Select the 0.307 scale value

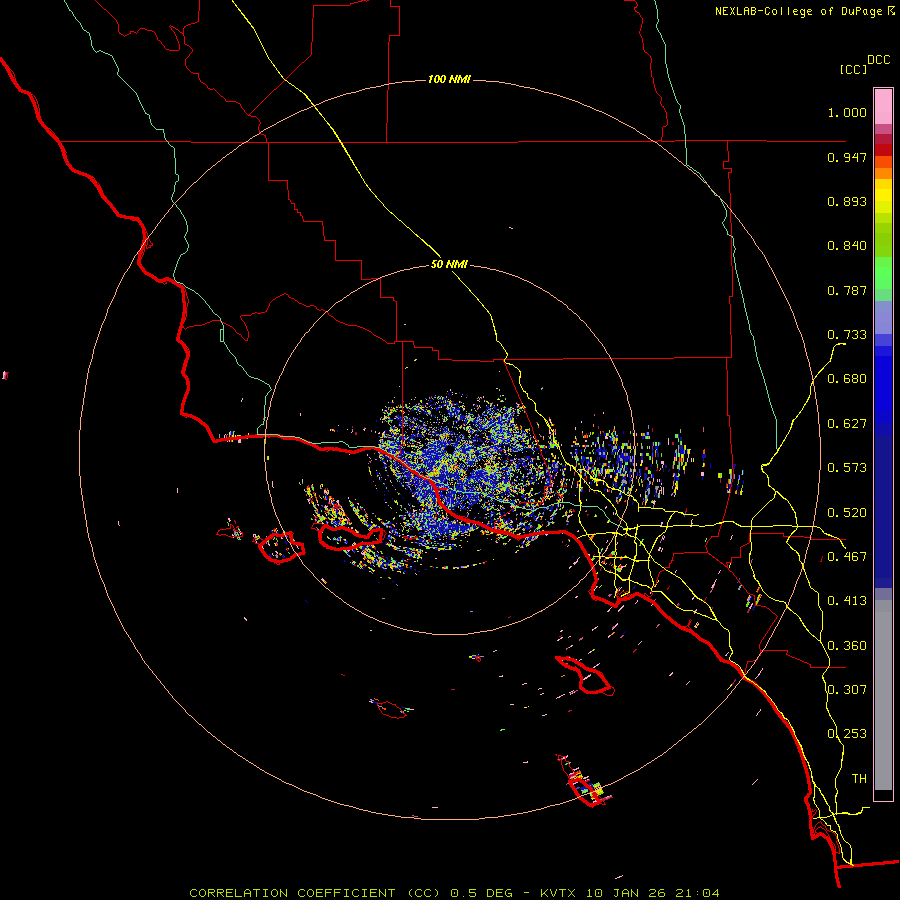click(x=847, y=690)
